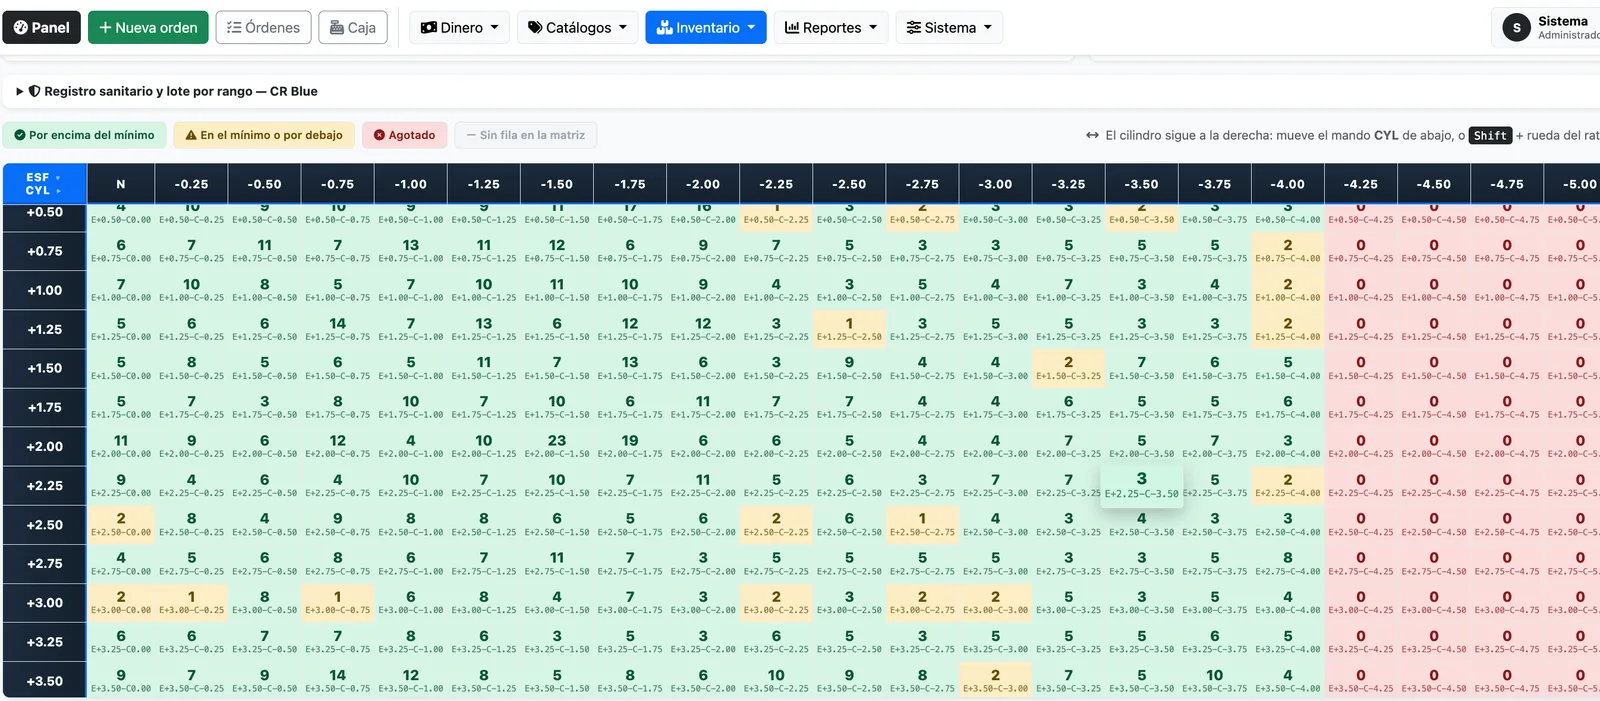
Task: Open cell E+2.50-C-2.75 with value 1
Action: point(922,524)
